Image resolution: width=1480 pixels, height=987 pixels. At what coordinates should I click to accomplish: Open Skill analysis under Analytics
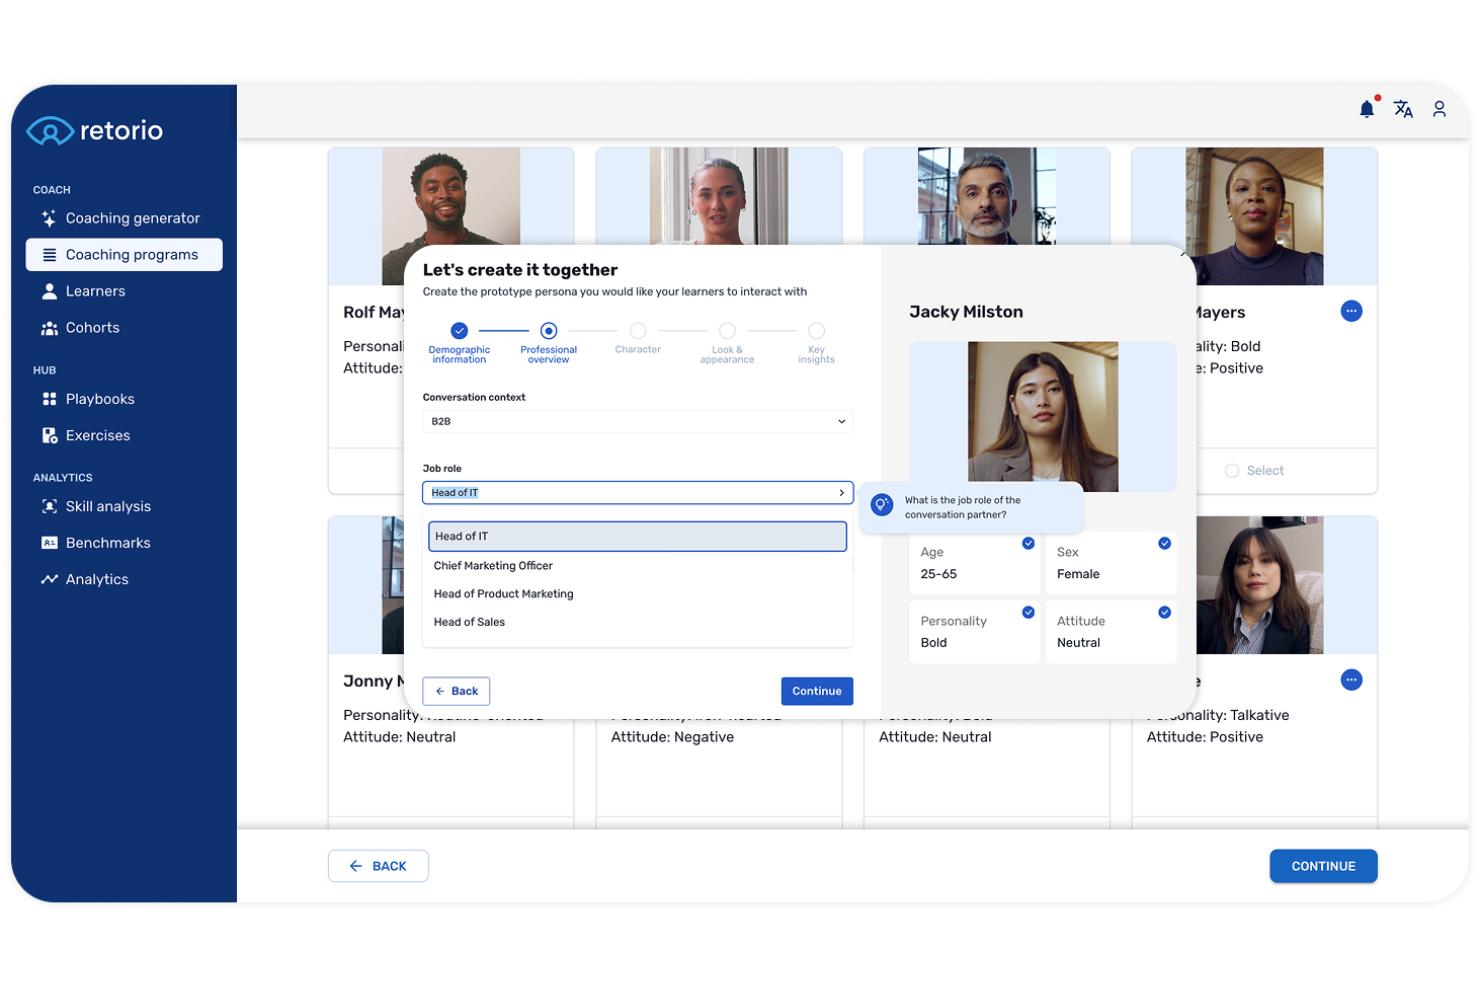[108, 506]
